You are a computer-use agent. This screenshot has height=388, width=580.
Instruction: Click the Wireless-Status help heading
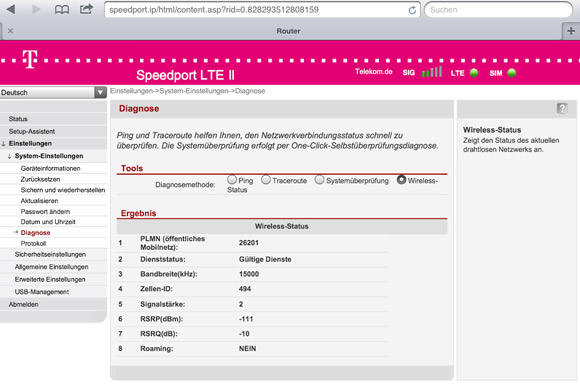pyautogui.click(x=492, y=130)
